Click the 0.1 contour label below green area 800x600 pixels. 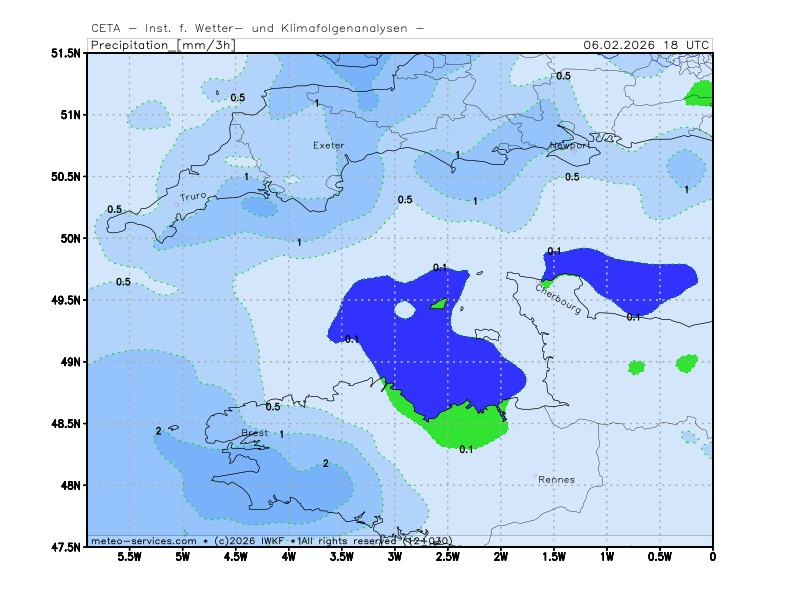click(466, 450)
